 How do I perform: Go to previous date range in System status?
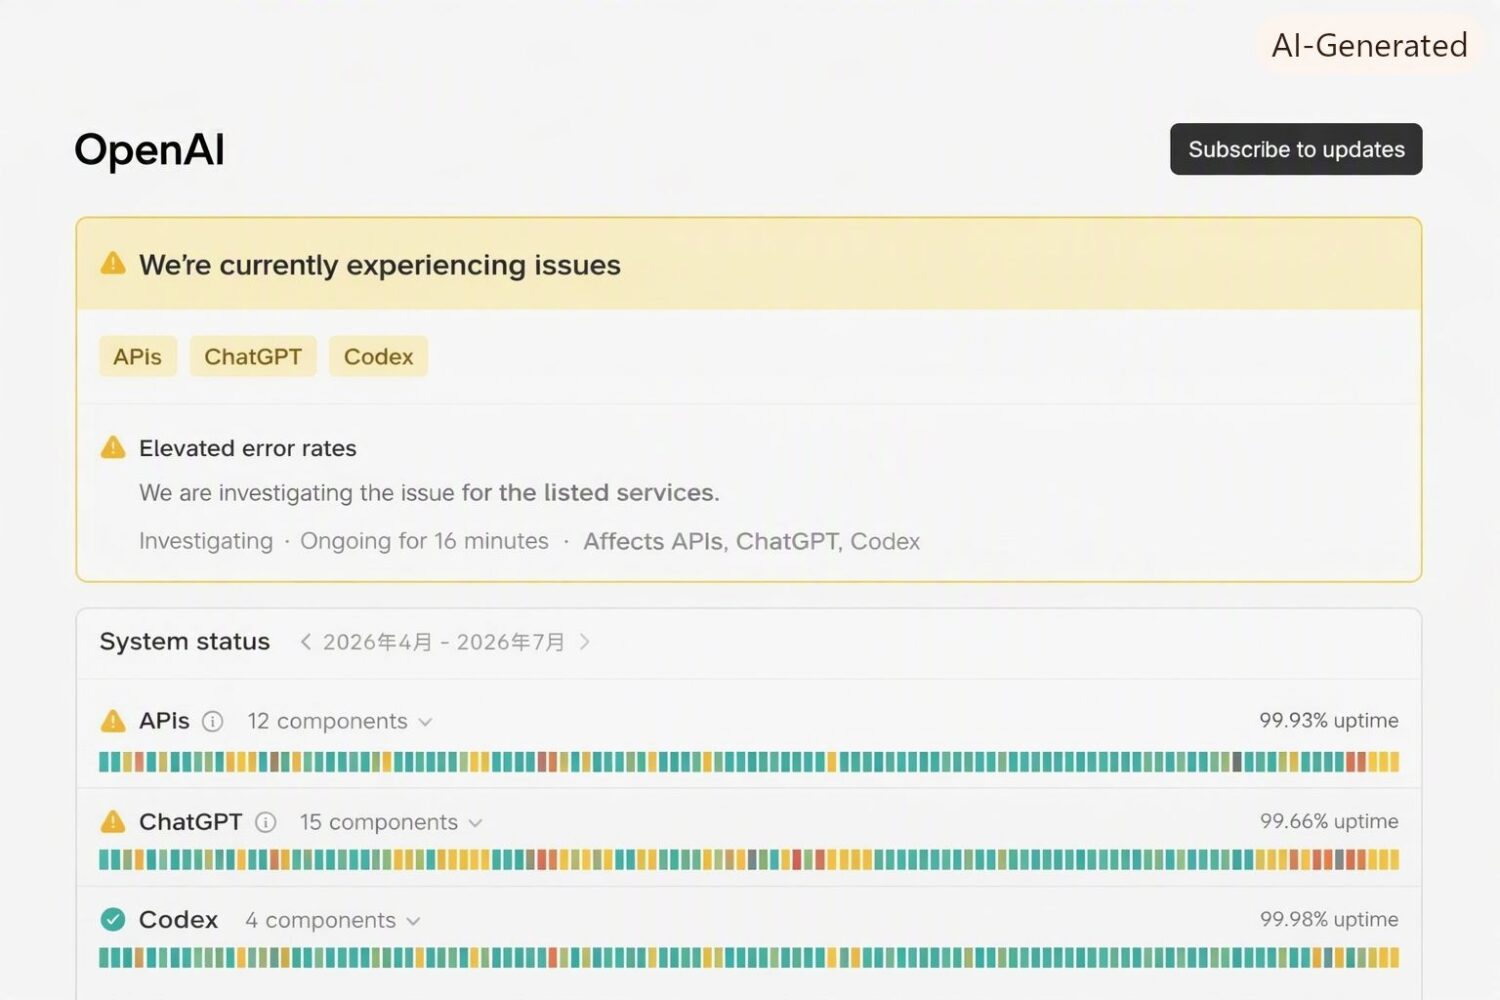[306, 642]
